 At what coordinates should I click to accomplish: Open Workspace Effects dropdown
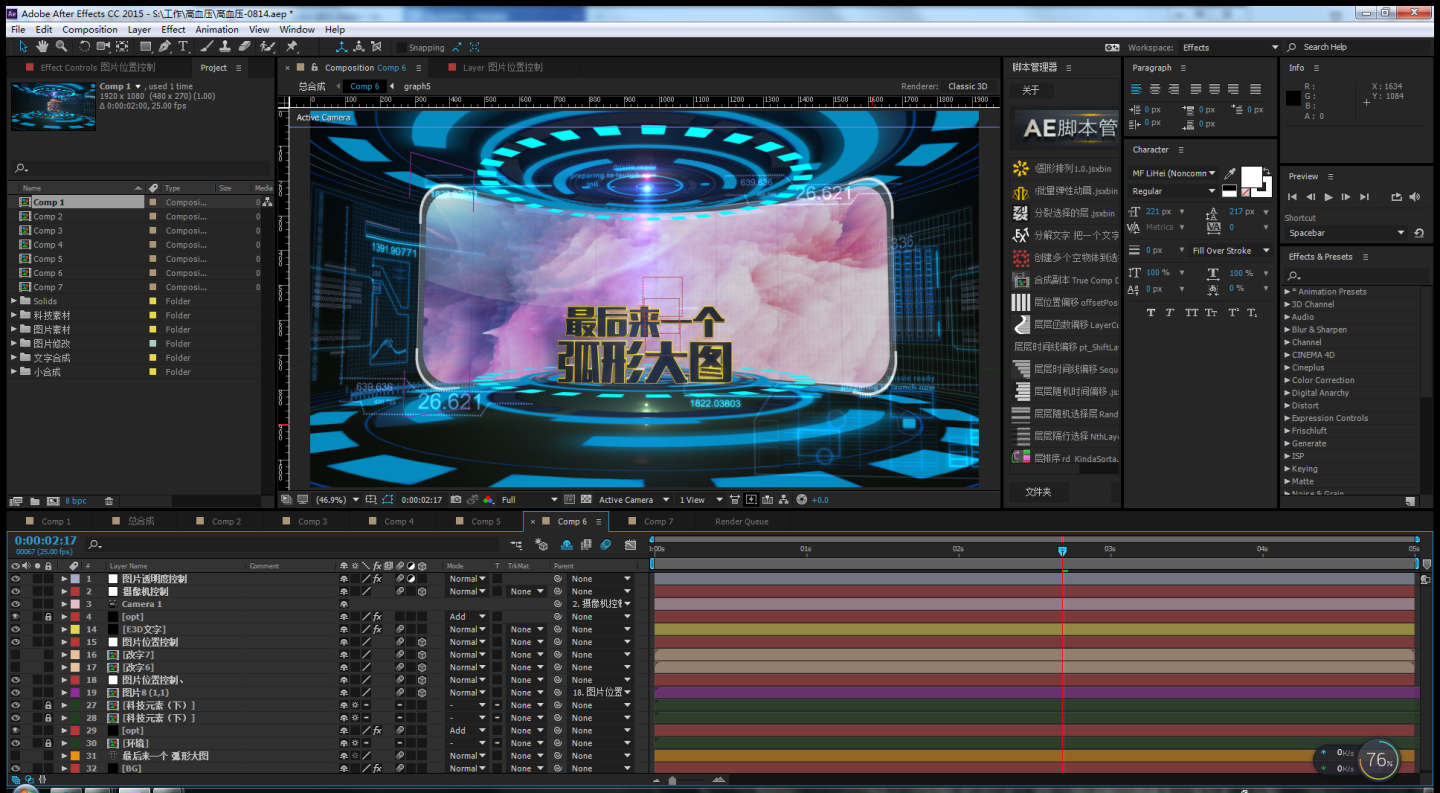point(1230,47)
